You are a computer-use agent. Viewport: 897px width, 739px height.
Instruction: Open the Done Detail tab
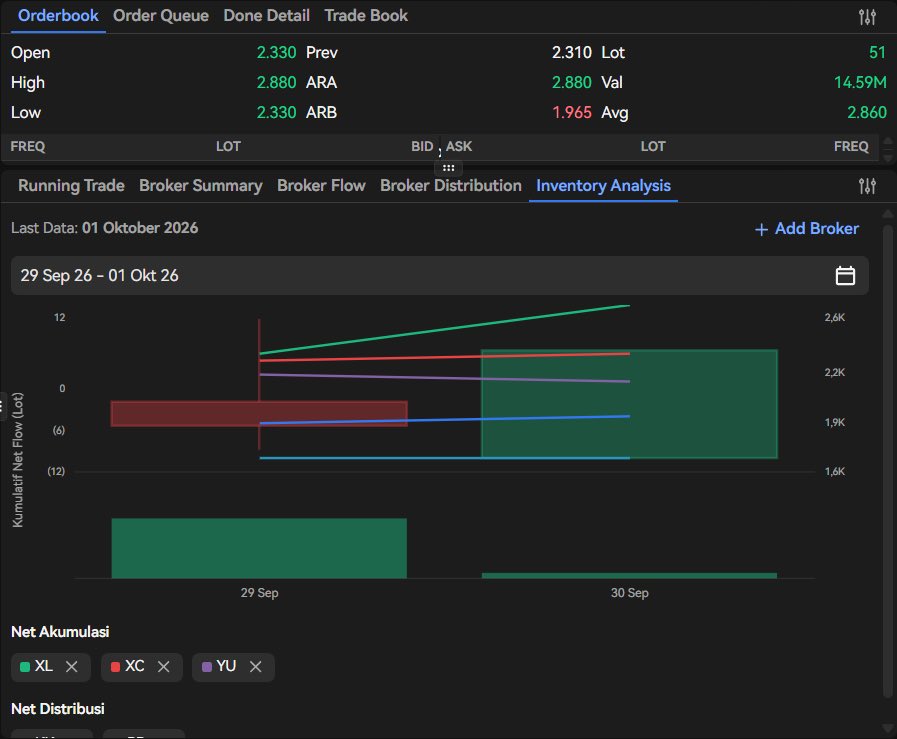pyautogui.click(x=267, y=16)
